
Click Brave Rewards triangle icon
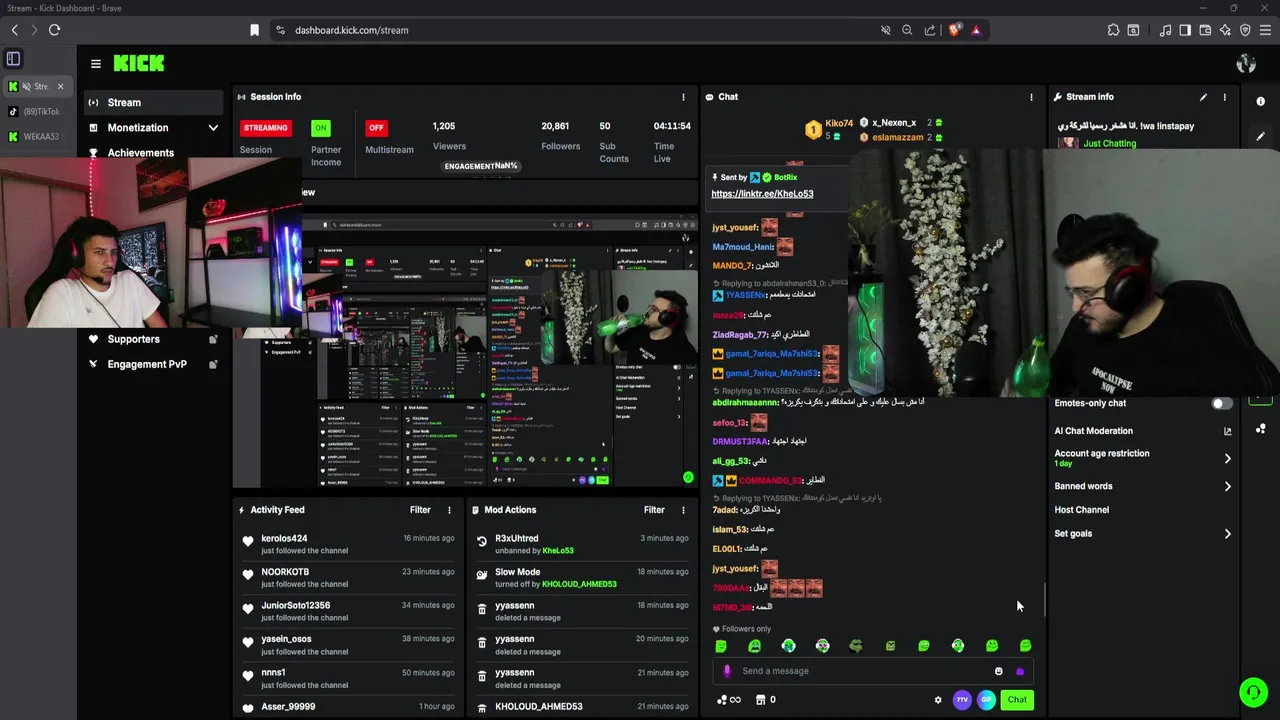click(976, 30)
